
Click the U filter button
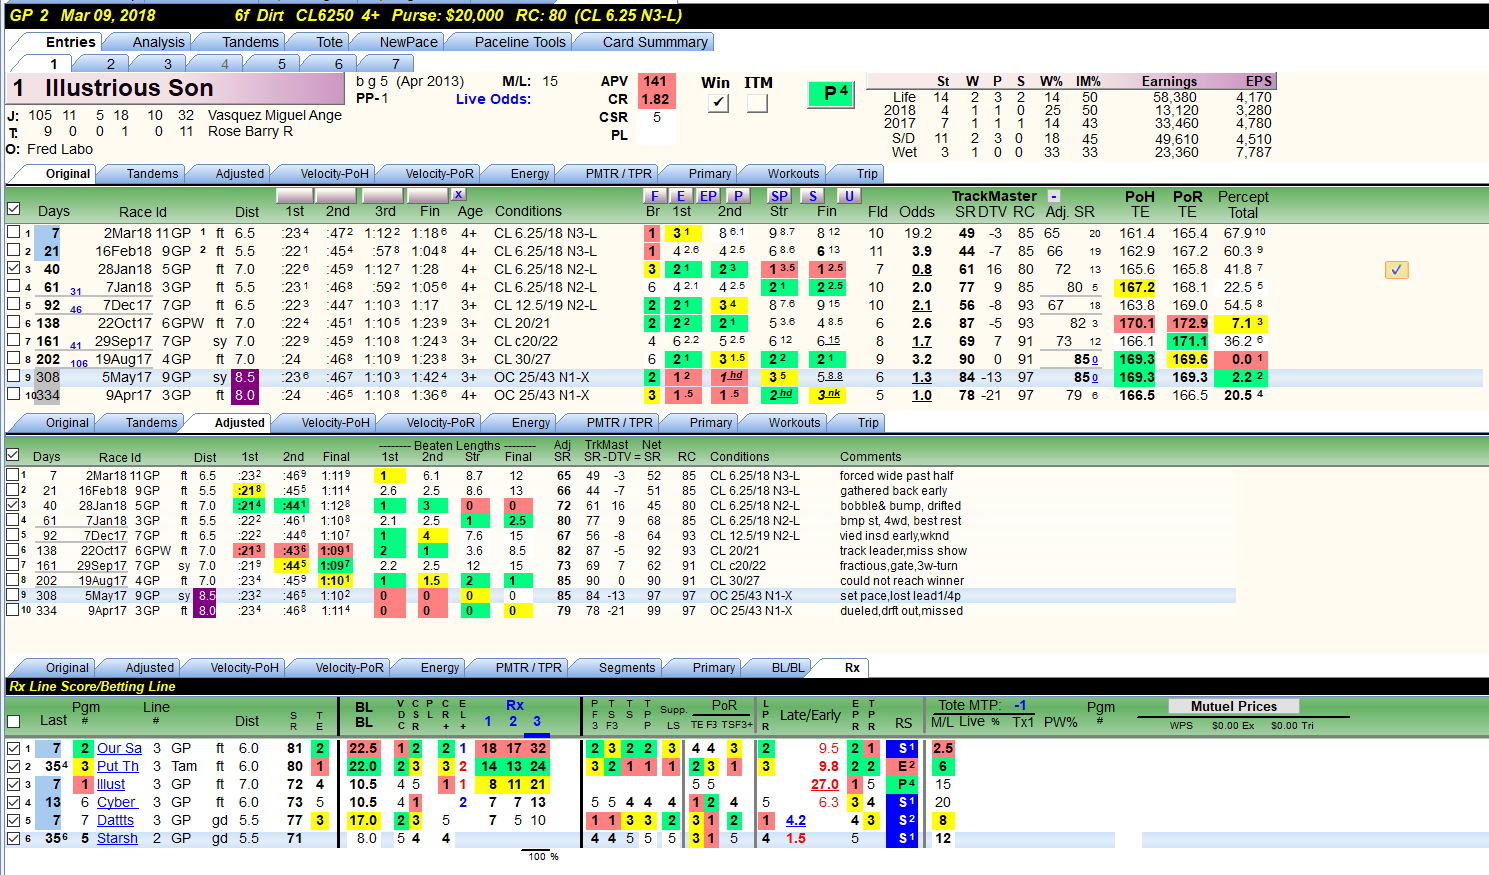pos(849,196)
